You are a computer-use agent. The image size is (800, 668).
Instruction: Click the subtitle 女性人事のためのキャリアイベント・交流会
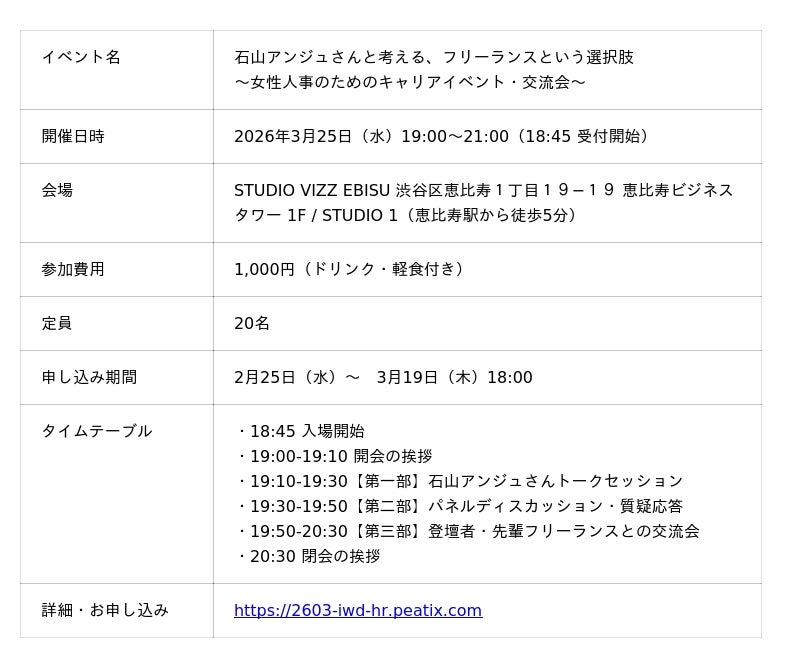point(410,82)
